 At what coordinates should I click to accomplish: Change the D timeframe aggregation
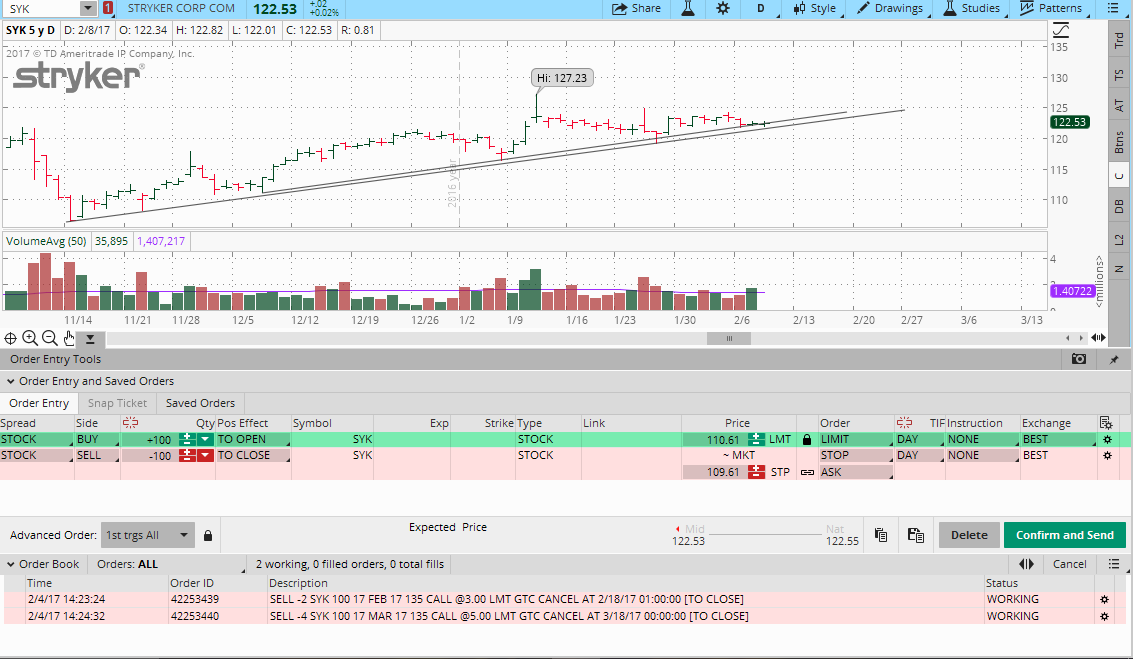tap(761, 9)
